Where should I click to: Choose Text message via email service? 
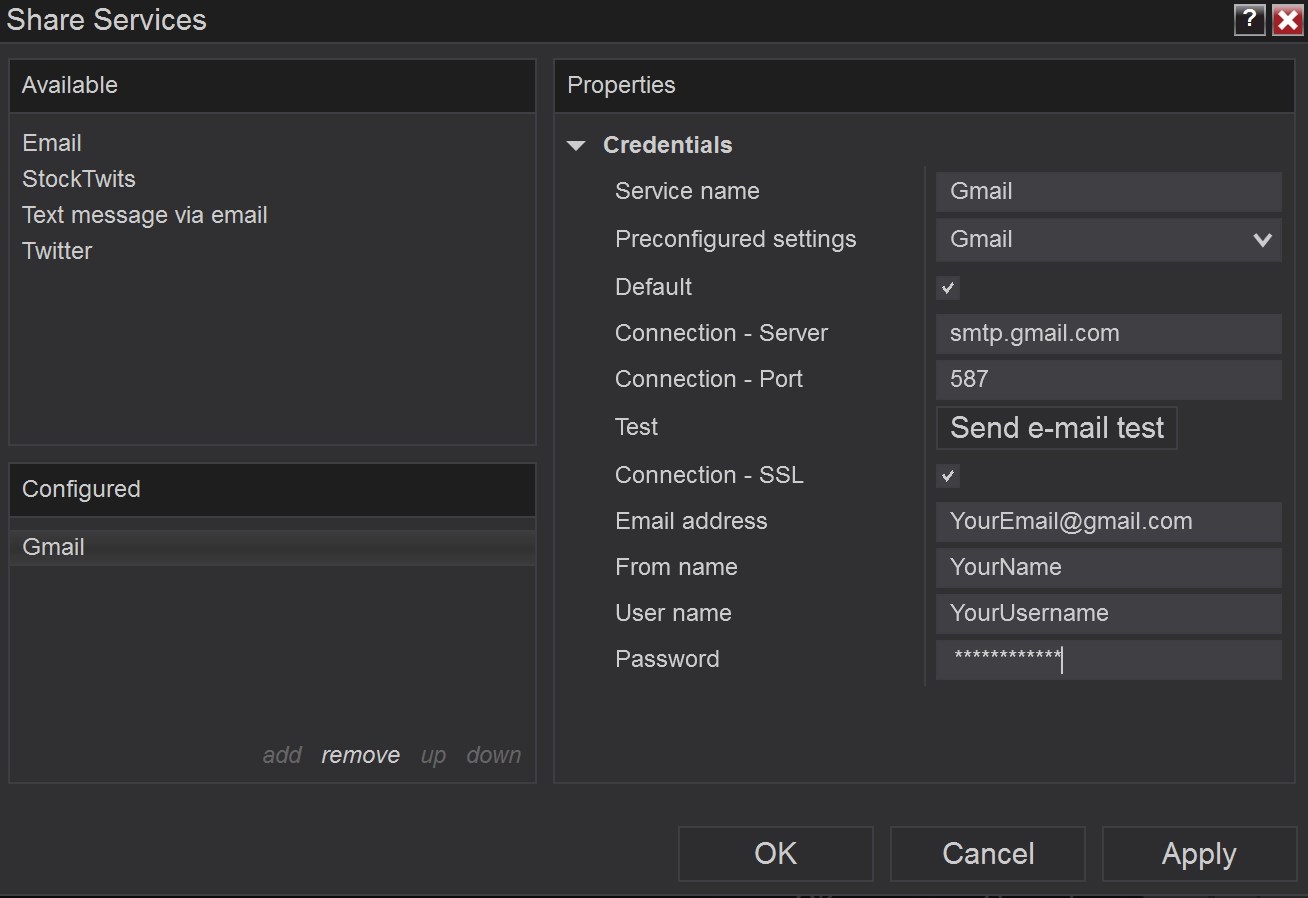click(144, 214)
